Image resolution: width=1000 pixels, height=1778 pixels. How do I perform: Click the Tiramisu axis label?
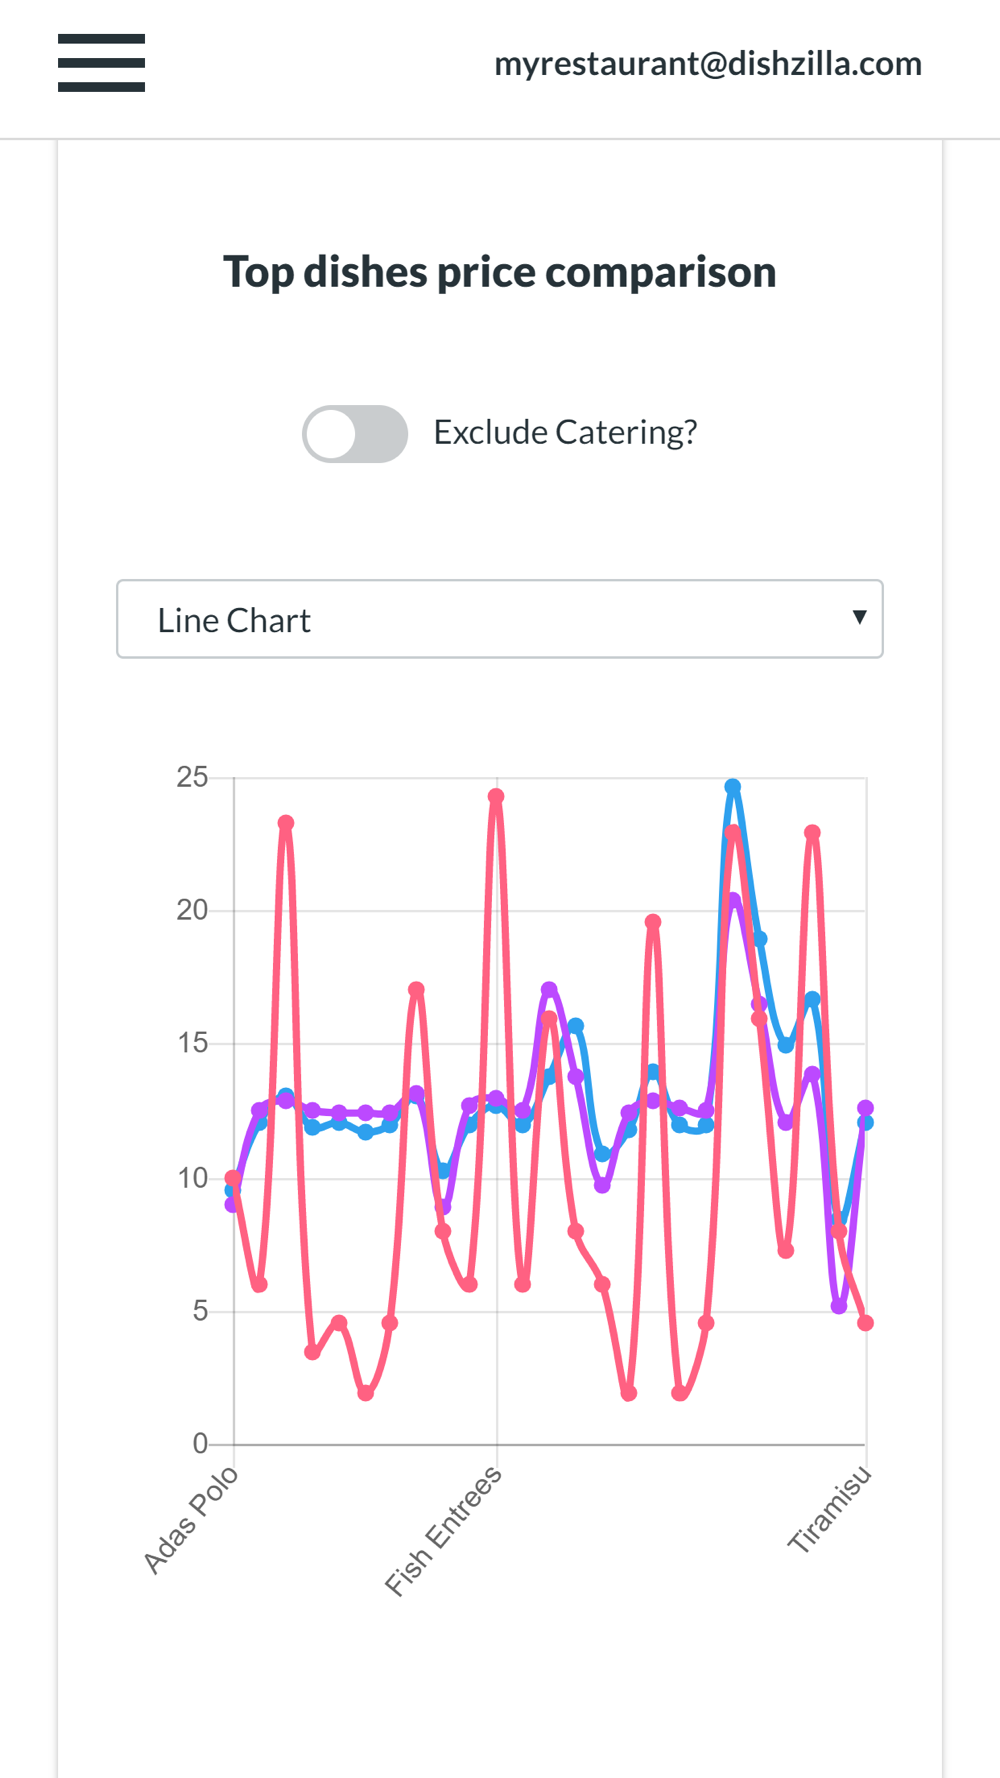pyautogui.click(x=830, y=1509)
